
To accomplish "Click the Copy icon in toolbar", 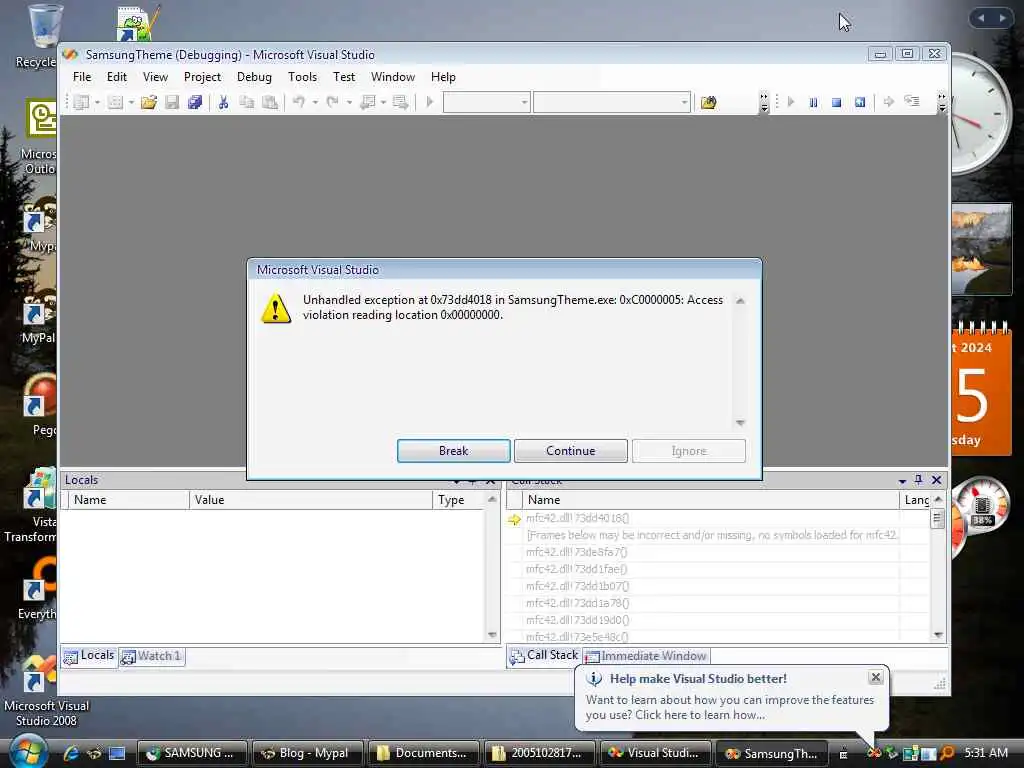I will point(247,103).
